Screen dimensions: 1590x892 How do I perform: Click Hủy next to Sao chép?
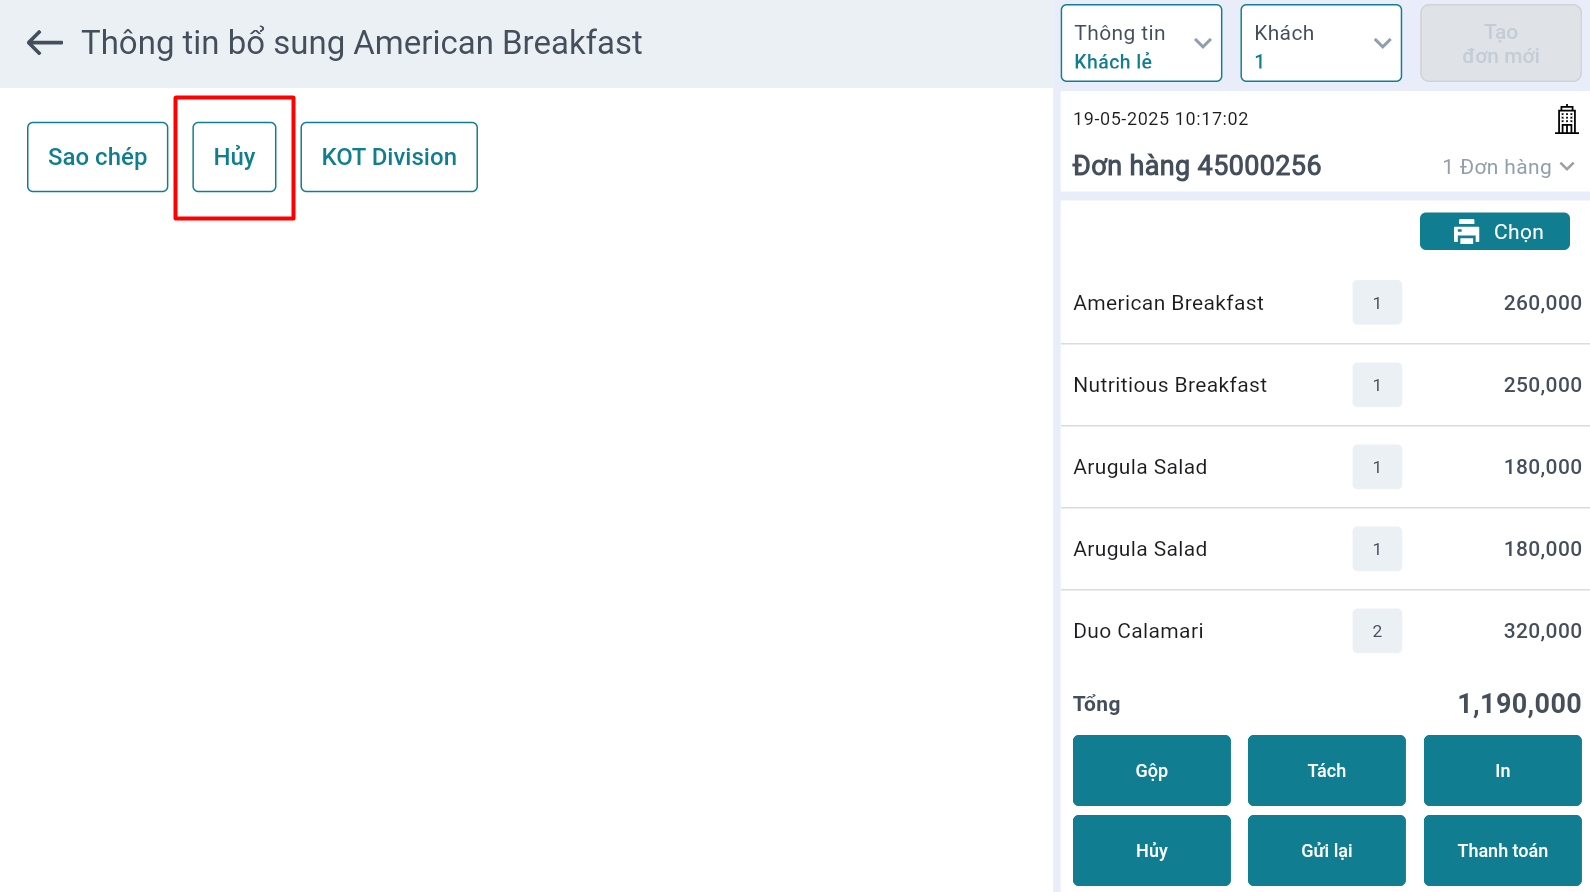[234, 157]
